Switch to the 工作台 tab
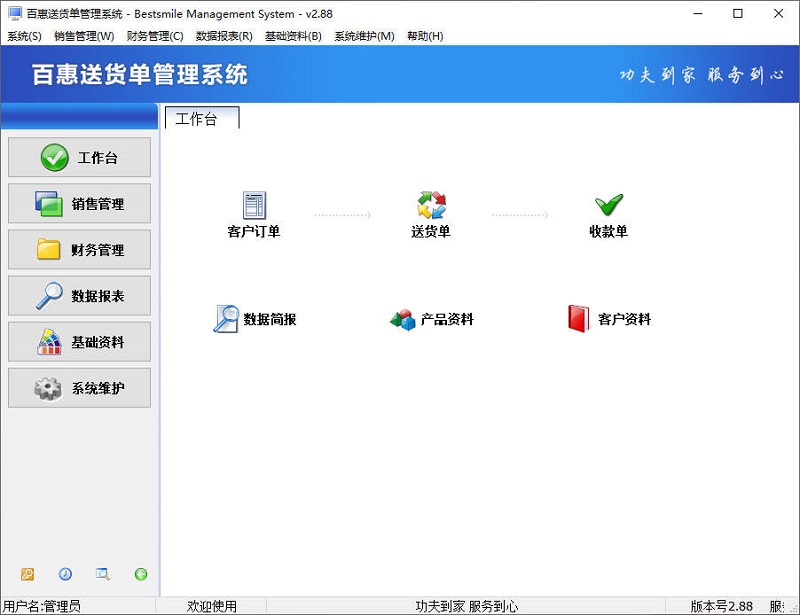The image size is (800, 615). [199, 116]
